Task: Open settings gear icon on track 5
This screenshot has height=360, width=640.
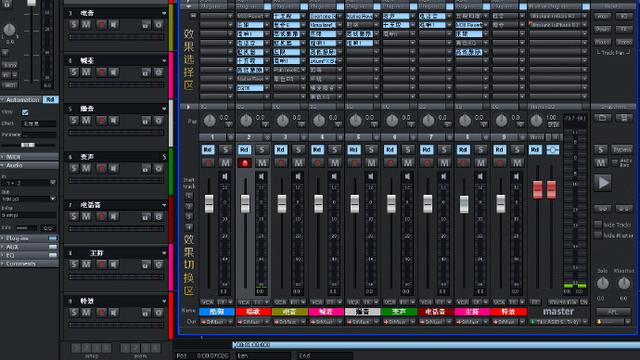Action: (159, 121)
